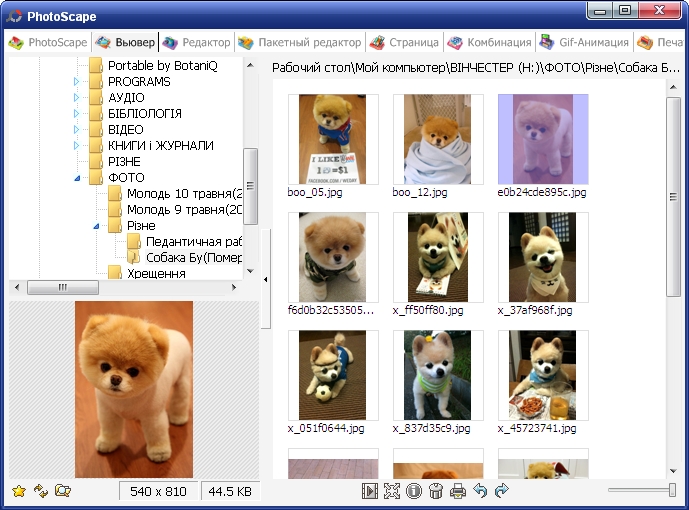Select the Різне subfolder under ФОТО

[x=141, y=226]
